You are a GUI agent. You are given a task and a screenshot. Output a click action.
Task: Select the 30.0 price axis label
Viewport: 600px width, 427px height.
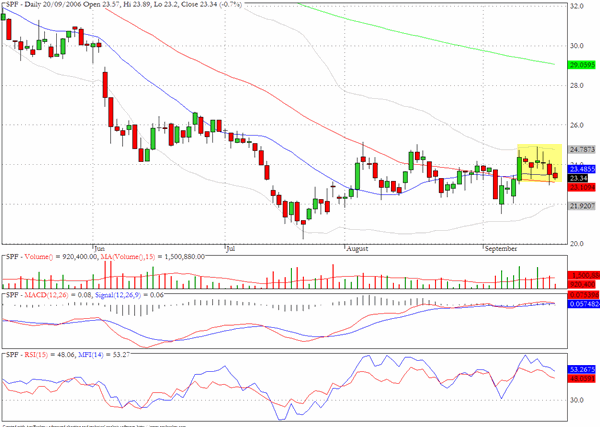(x=577, y=46)
